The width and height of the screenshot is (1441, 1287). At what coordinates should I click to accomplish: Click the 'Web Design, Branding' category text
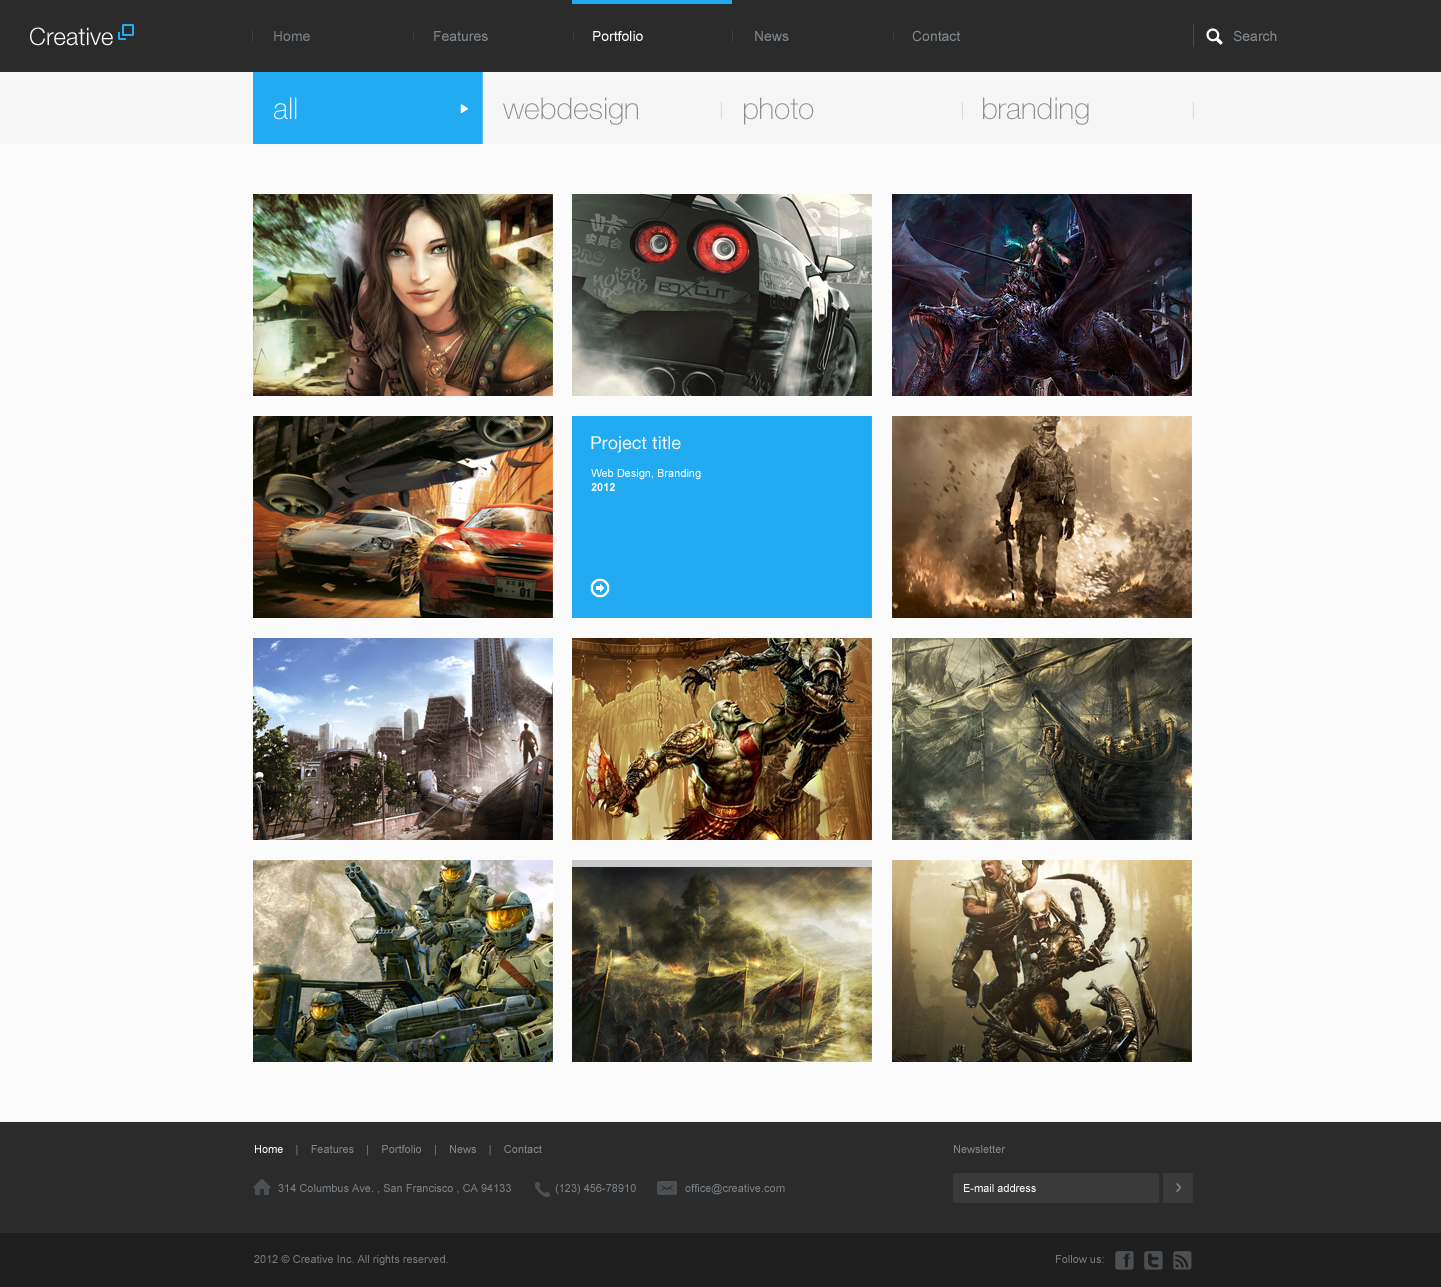pos(646,473)
